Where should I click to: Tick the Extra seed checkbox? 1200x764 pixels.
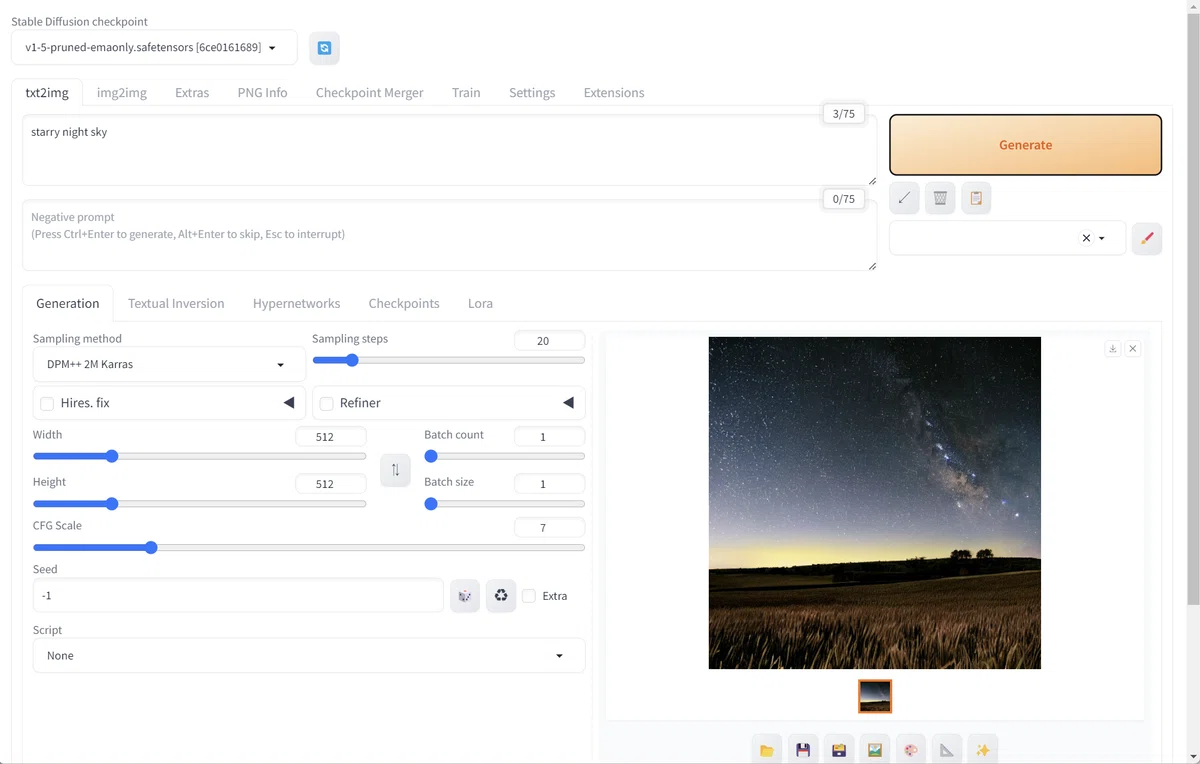[x=529, y=596]
